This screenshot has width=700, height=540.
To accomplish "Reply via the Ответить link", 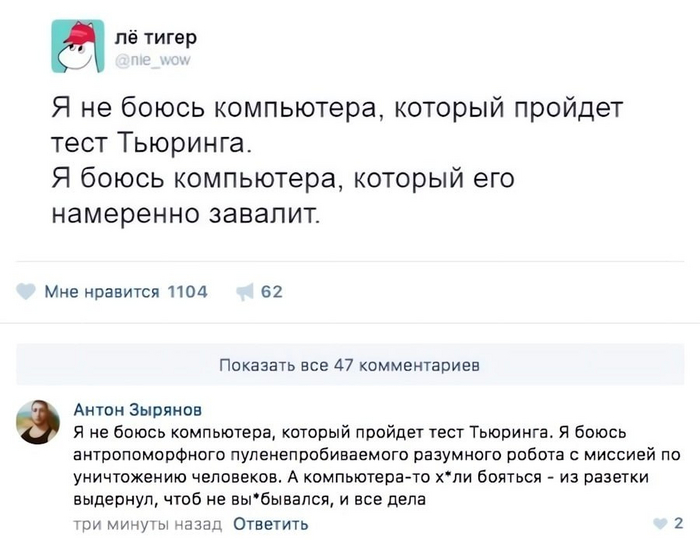I will pos(271,523).
